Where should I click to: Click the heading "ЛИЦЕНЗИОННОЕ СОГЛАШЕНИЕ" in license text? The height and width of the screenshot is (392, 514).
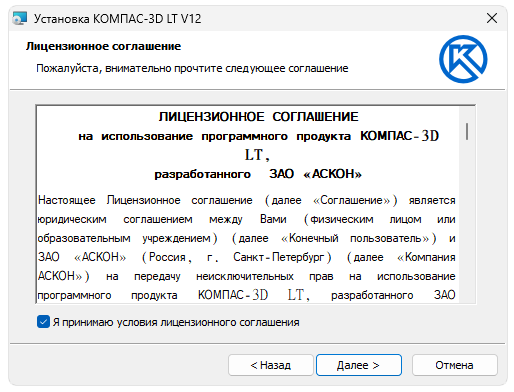(x=258, y=117)
